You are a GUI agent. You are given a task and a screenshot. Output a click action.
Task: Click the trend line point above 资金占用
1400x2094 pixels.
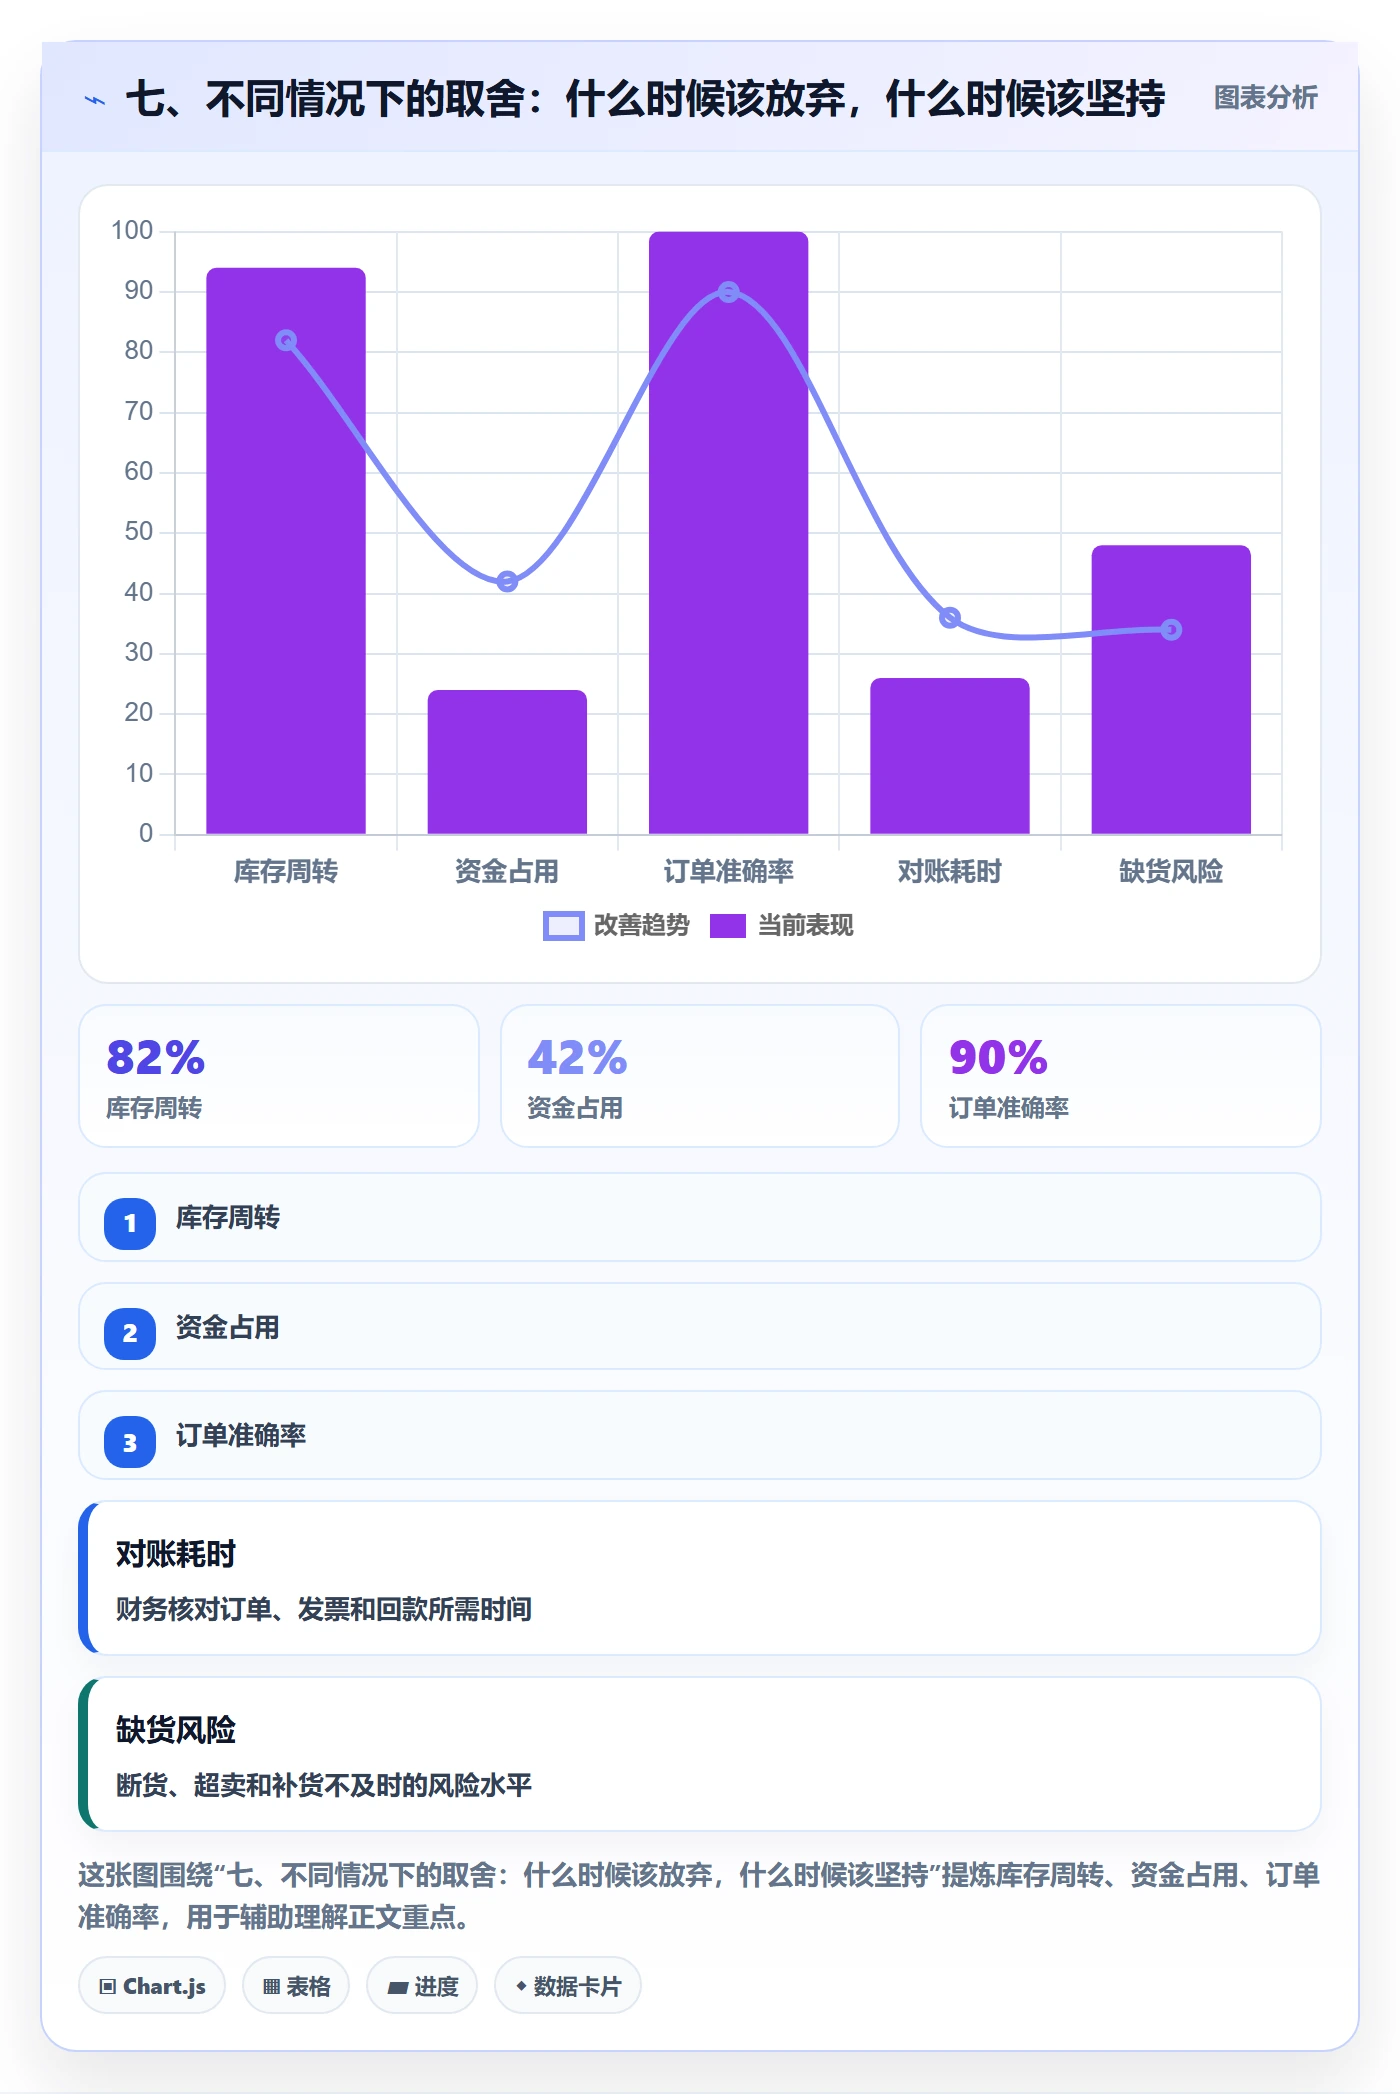click(507, 581)
